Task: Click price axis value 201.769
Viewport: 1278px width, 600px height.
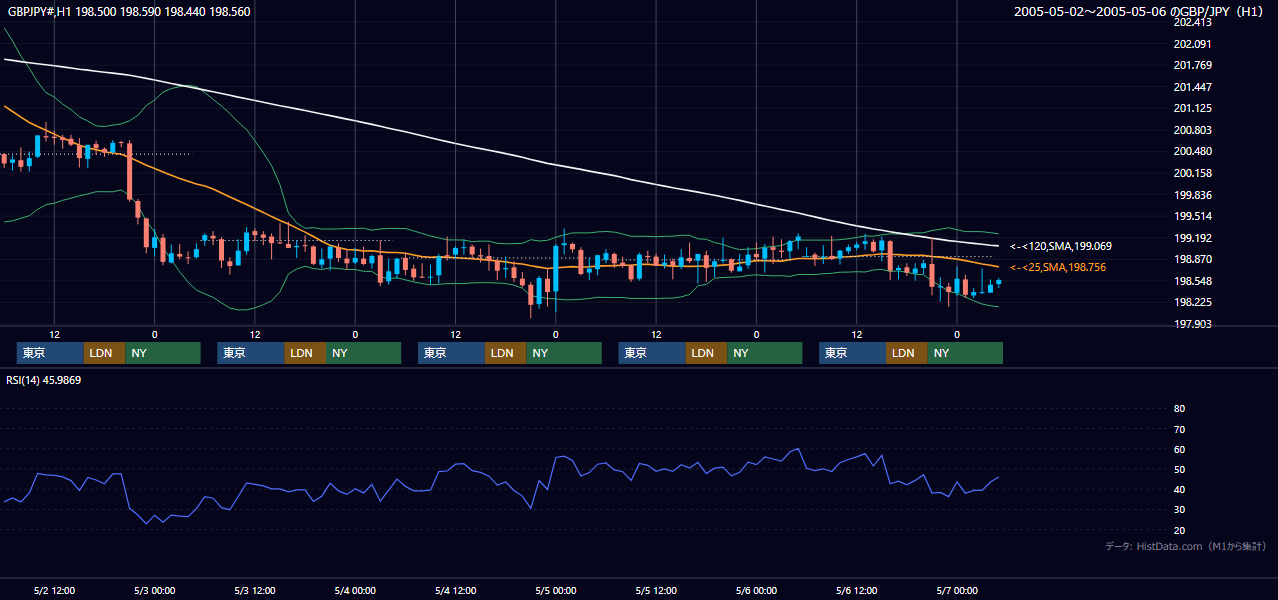Action: (x=1193, y=65)
